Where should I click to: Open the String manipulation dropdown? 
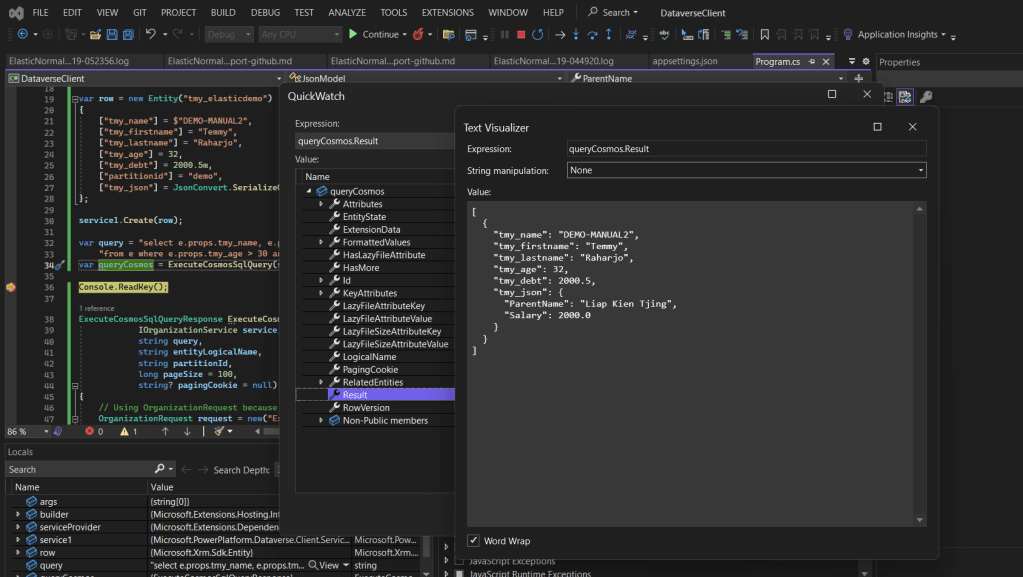click(x=746, y=170)
